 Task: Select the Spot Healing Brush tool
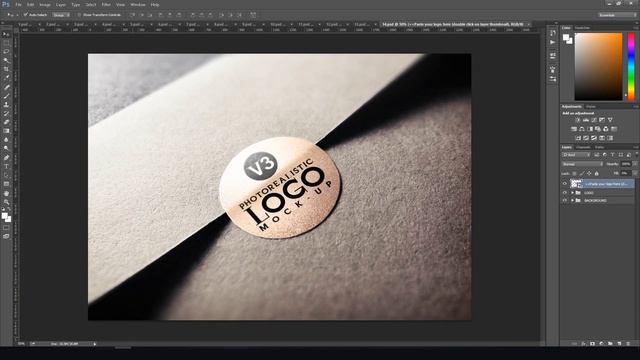click(6, 87)
